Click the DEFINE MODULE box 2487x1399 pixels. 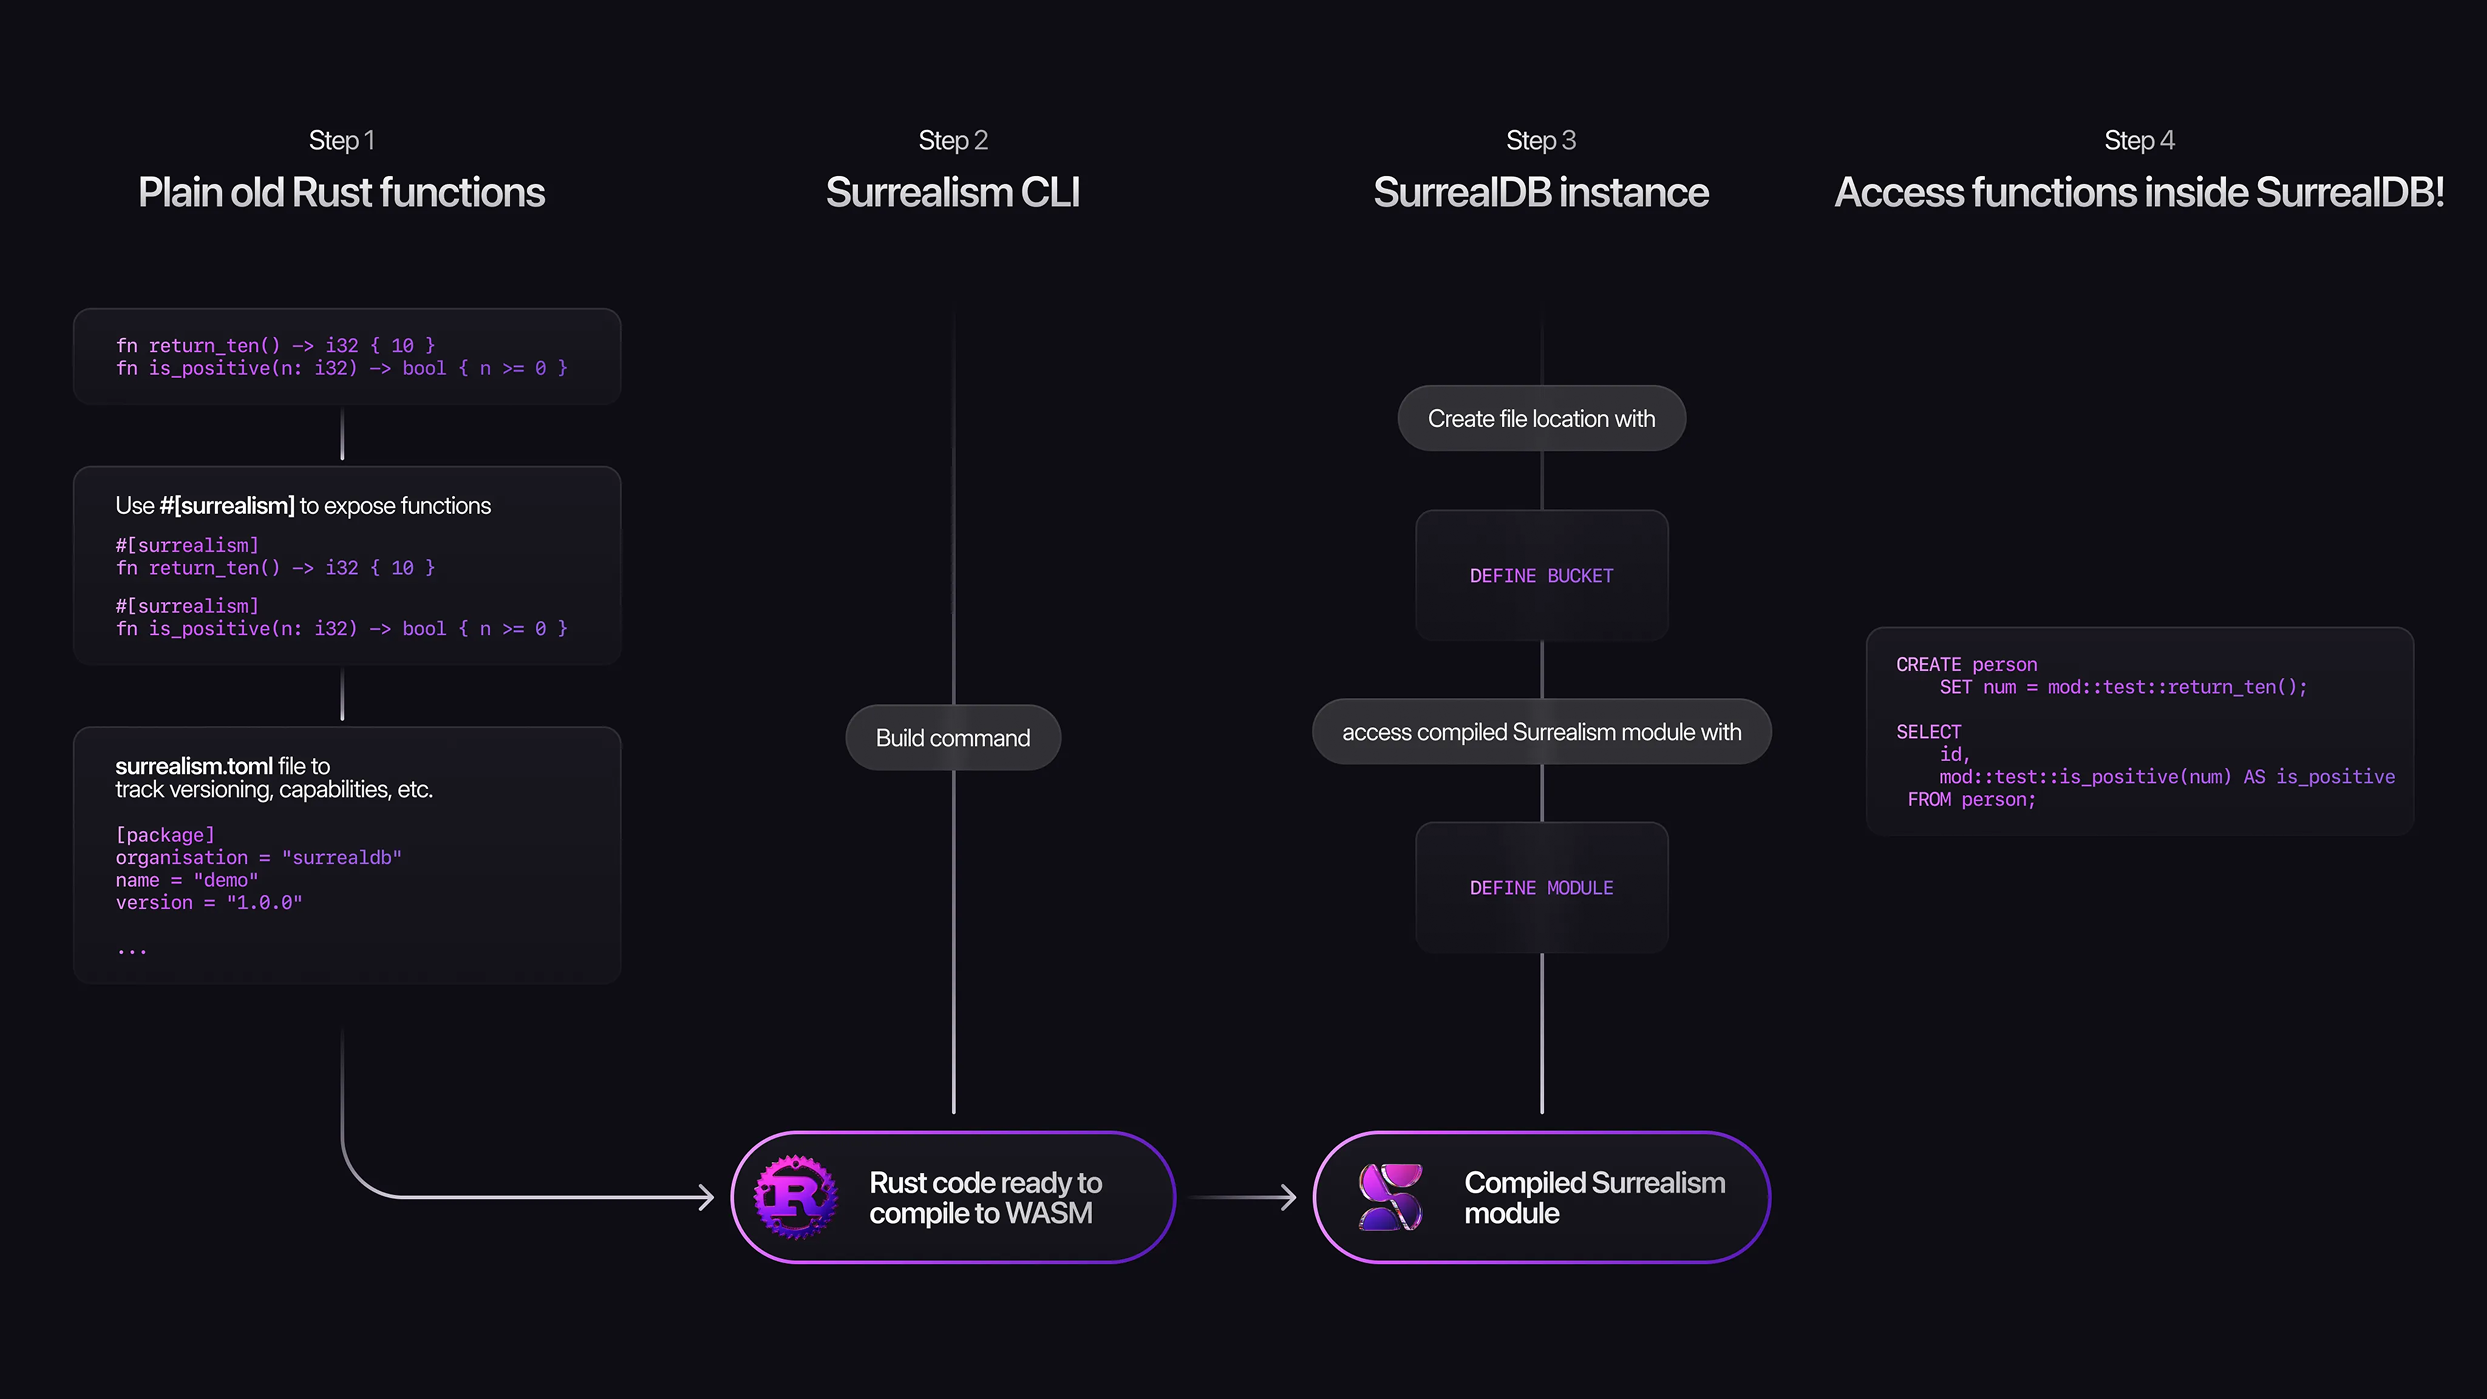[1541, 888]
